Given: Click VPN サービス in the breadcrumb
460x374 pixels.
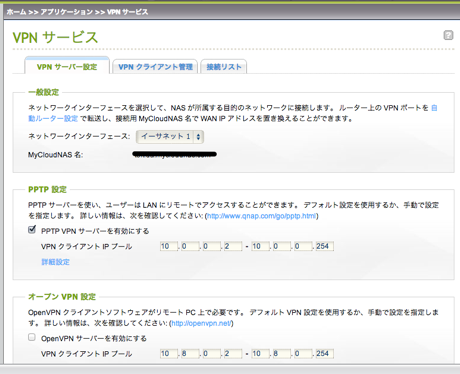Looking at the screenshot, I should pyautogui.click(x=128, y=12).
